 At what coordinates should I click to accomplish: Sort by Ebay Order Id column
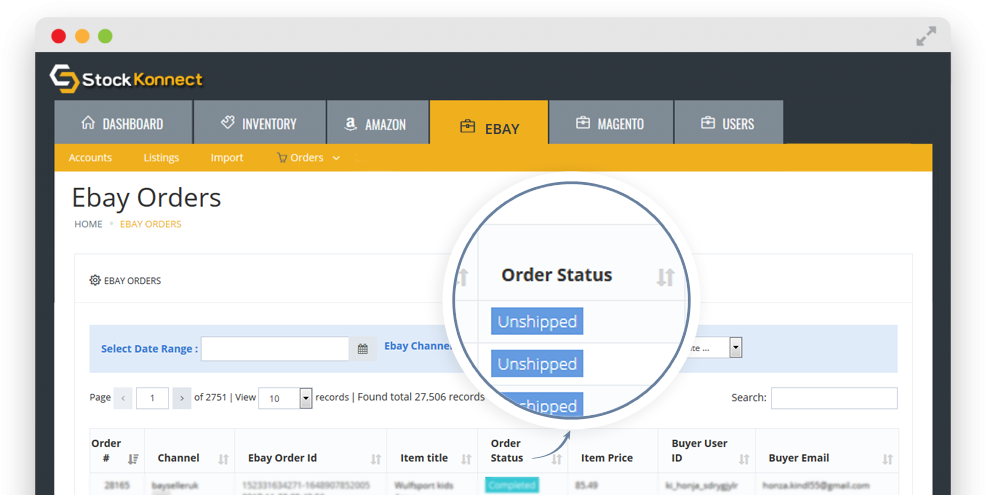tap(376, 459)
